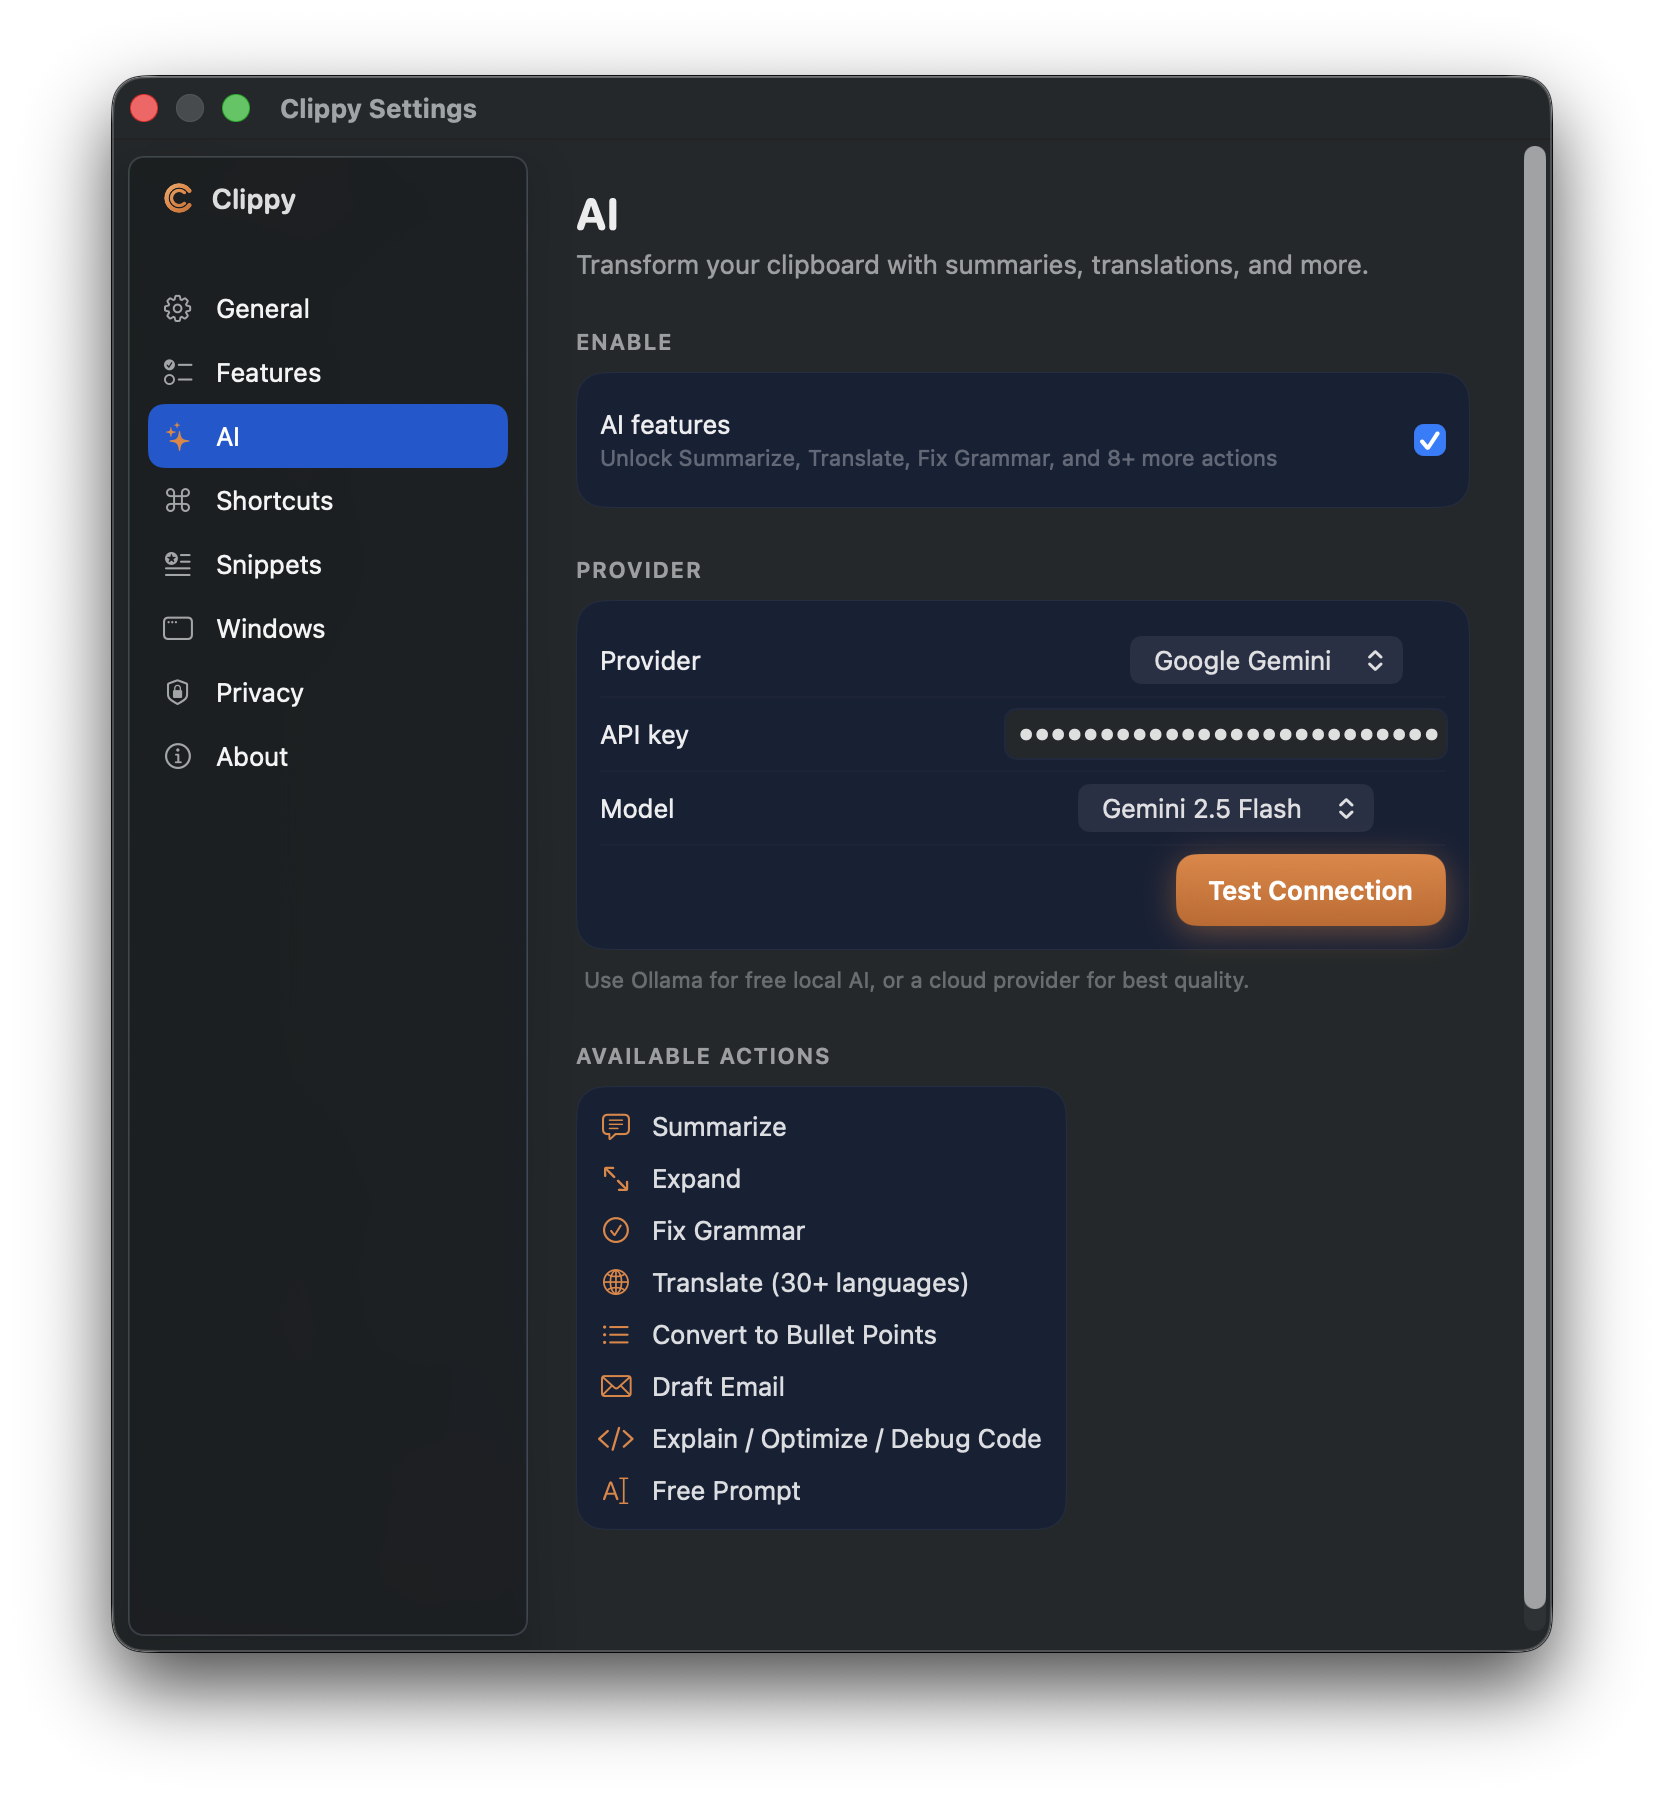
Task: Click the Free Prompt text cursor icon
Action: coord(616,1491)
